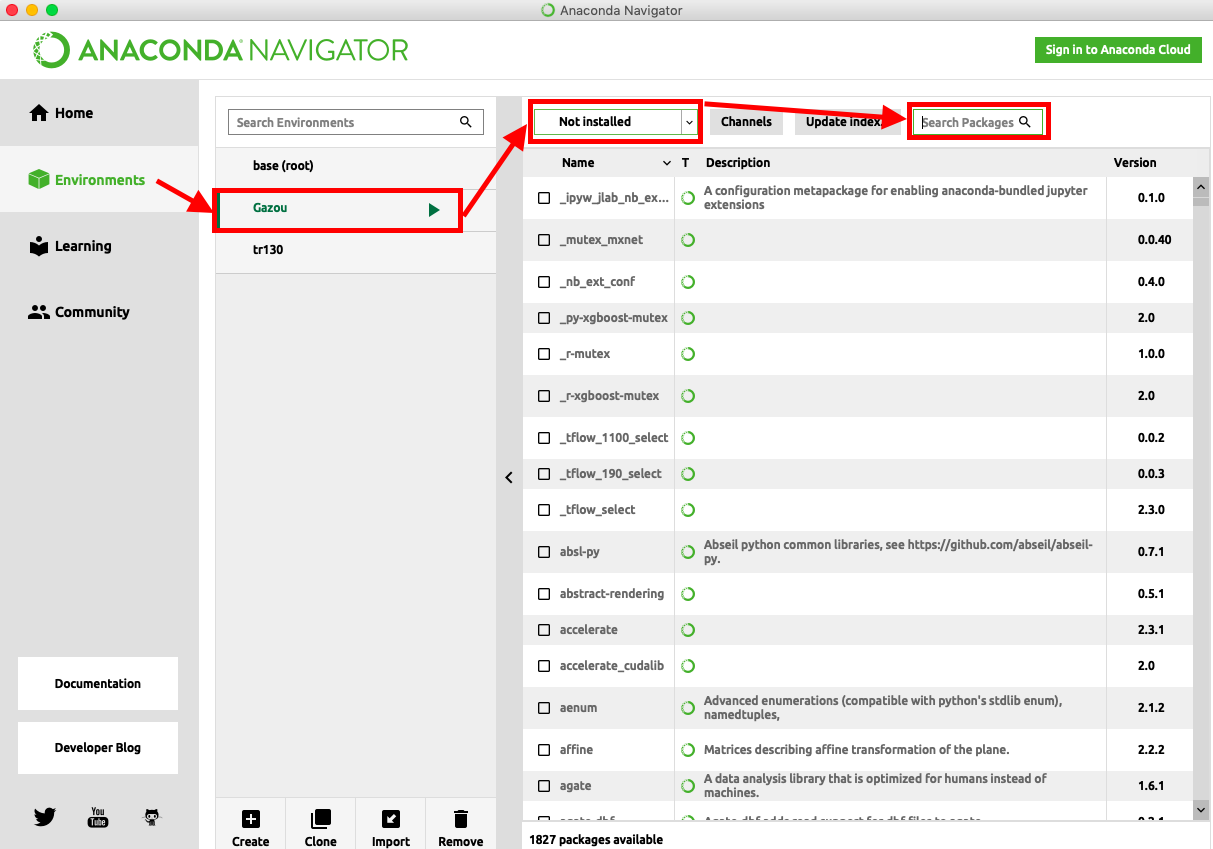Click the search magnifier in Search Environments
Viewport: 1213px width, 849px height.
(466, 122)
